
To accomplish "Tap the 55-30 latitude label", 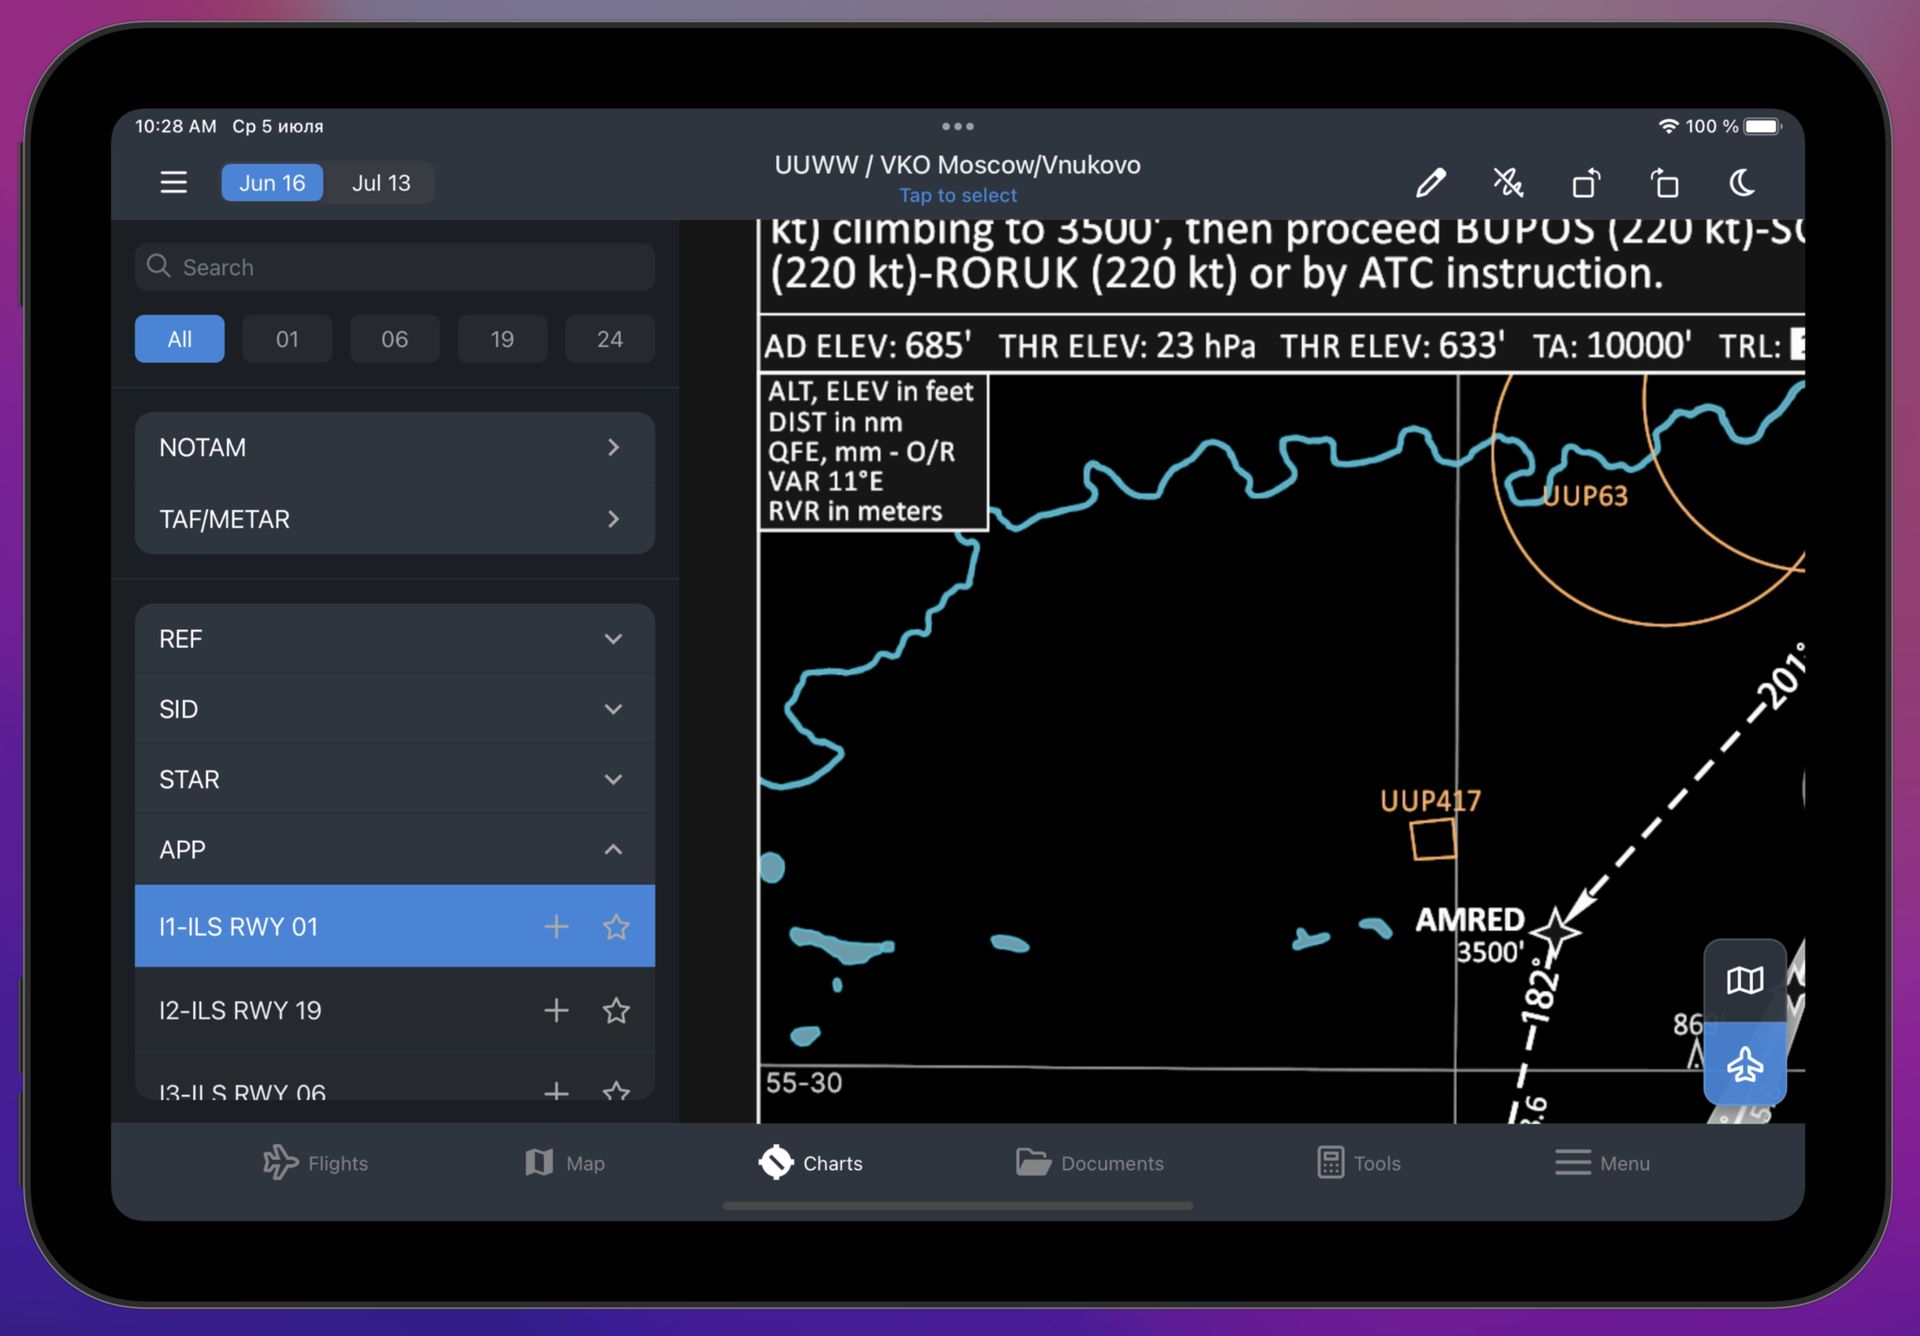I will click(804, 1083).
